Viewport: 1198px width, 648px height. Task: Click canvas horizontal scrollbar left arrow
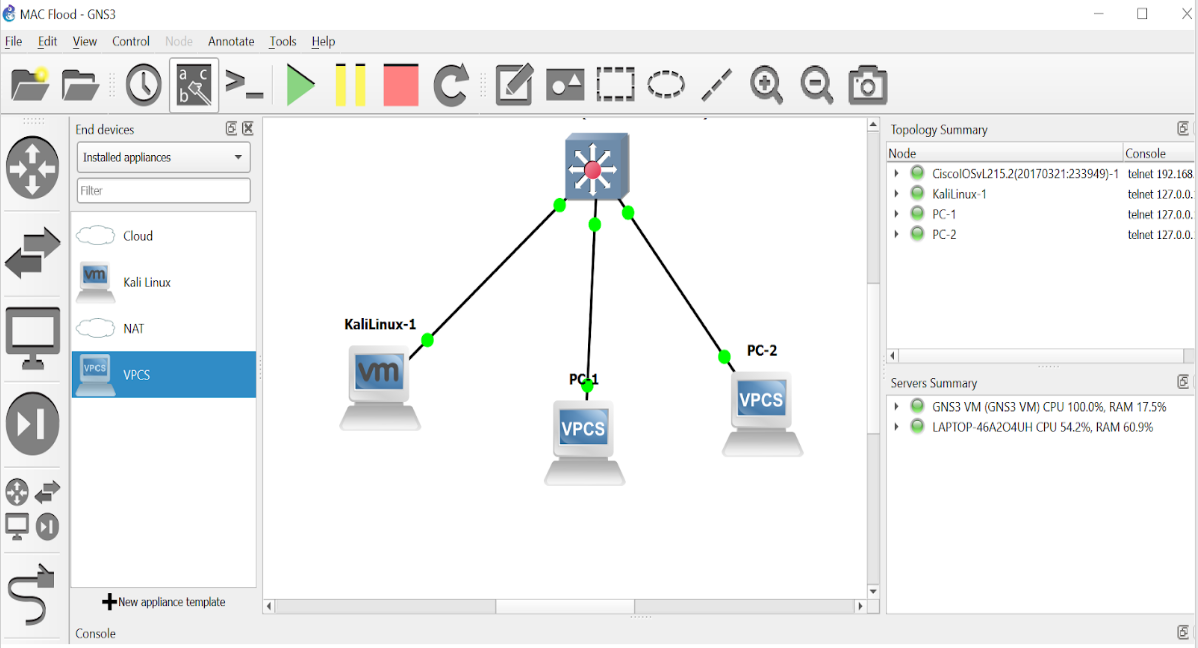269,606
